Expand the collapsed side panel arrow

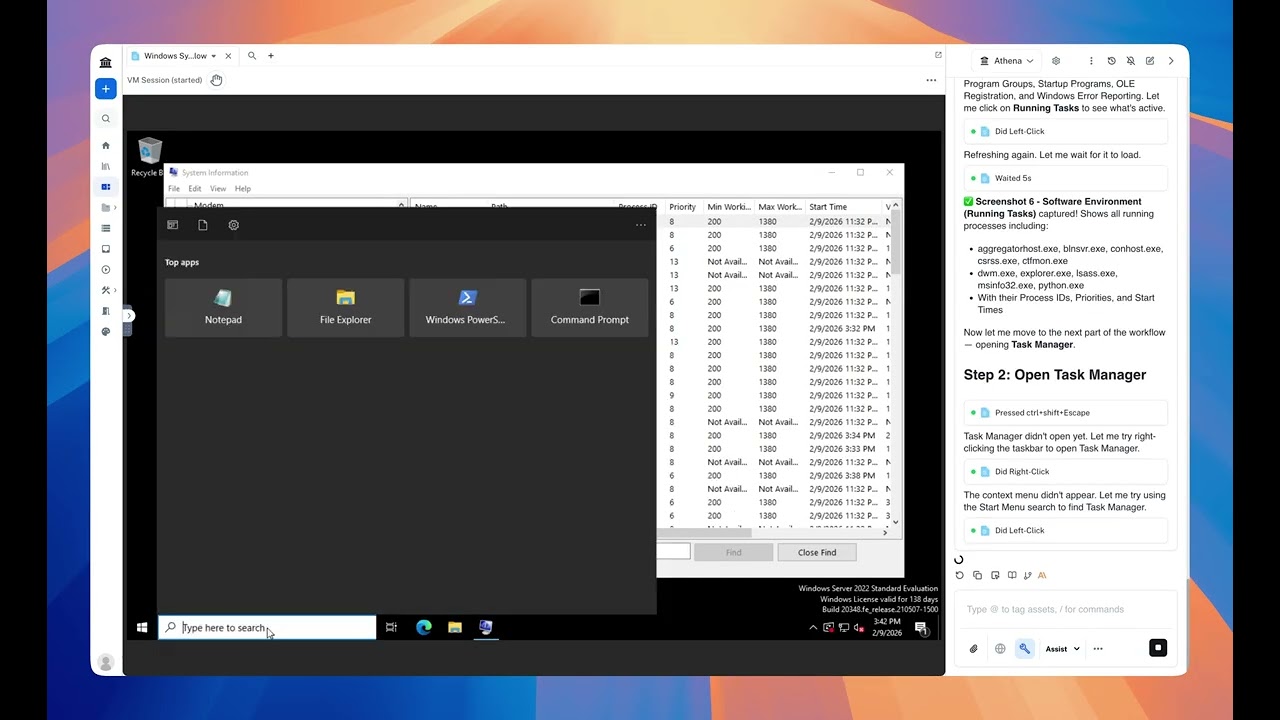(x=129, y=315)
